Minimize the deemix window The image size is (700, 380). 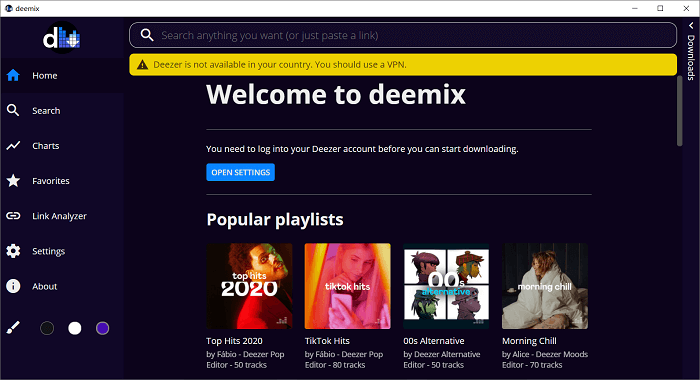point(635,8)
